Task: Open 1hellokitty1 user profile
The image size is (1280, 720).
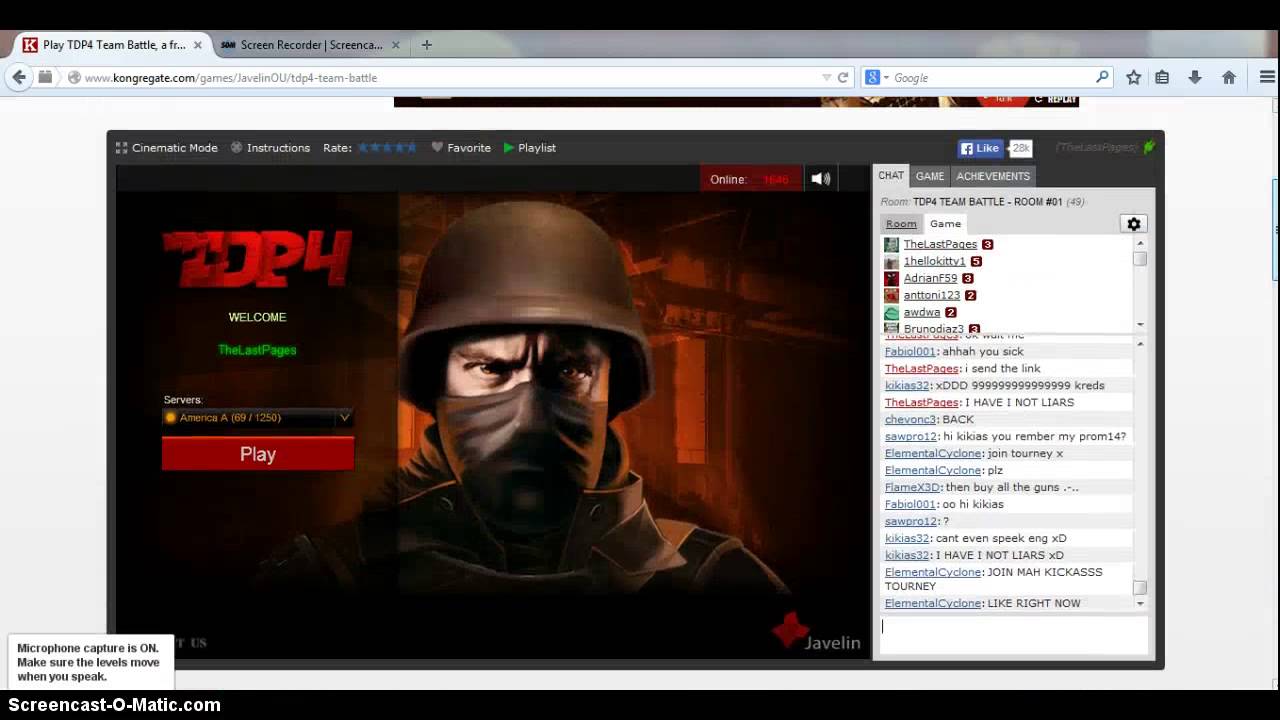Action: [x=935, y=261]
